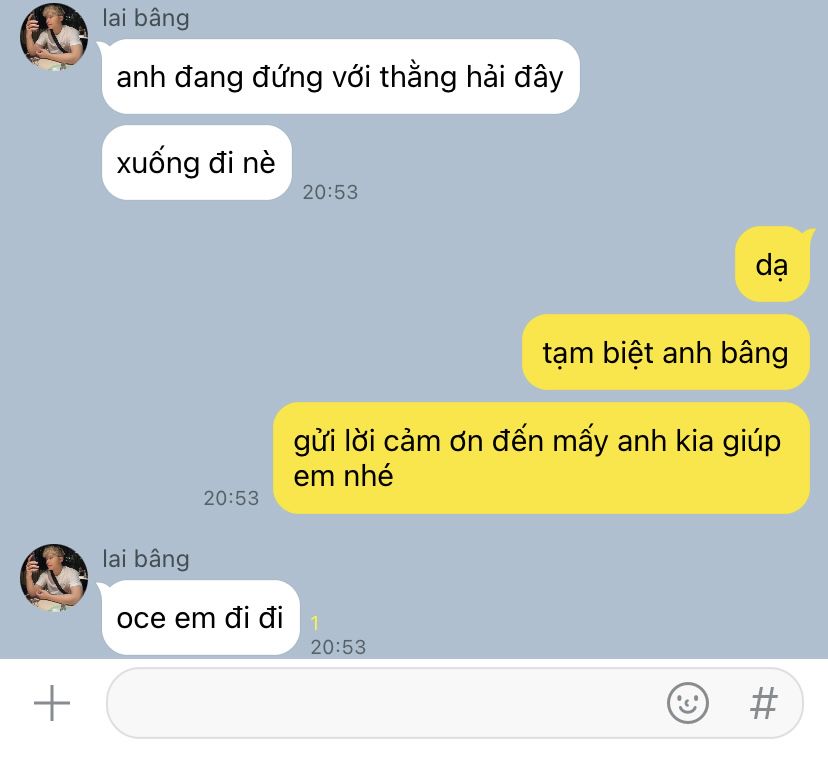Screen dimensions: 828x765
Task: Tap the speech tail of the "dạ" bubble
Action: (809, 233)
